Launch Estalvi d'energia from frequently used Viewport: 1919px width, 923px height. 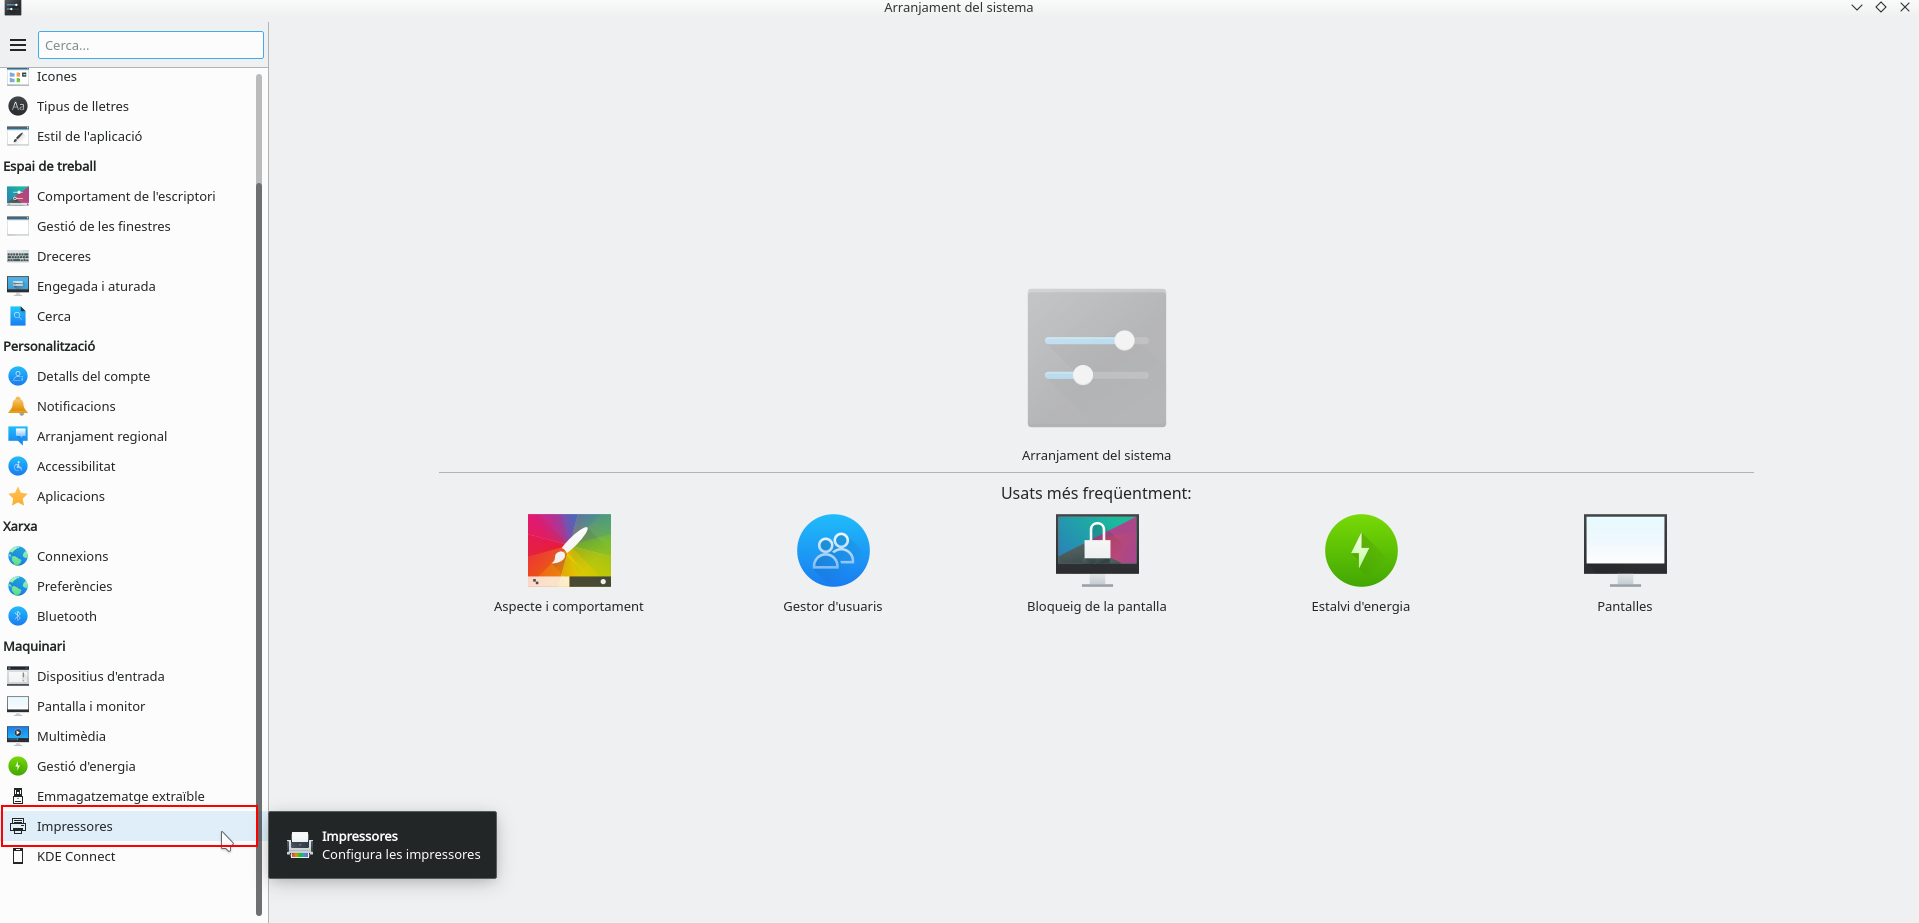pyautogui.click(x=1360, y=551)
